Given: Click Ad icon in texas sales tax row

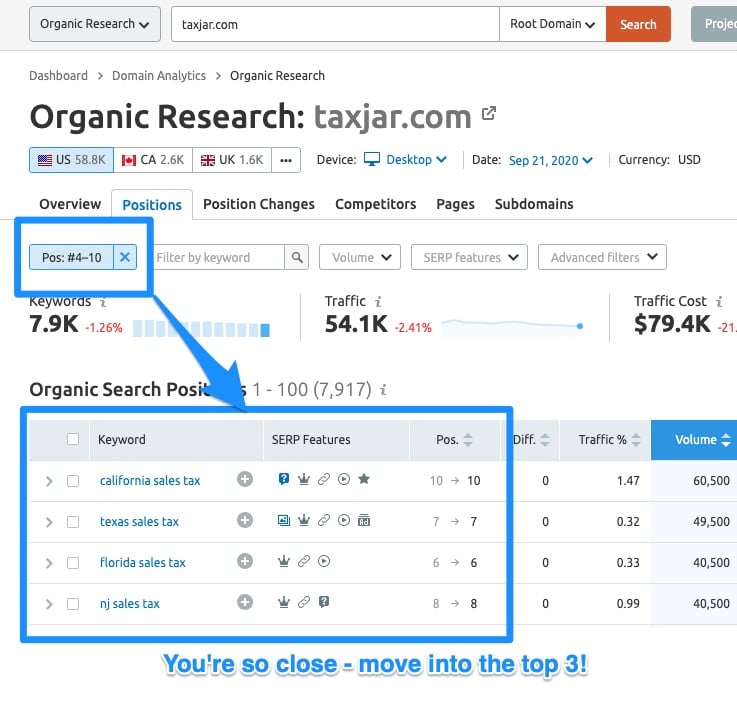Looking at the screenshot, I should click(364, 520).
